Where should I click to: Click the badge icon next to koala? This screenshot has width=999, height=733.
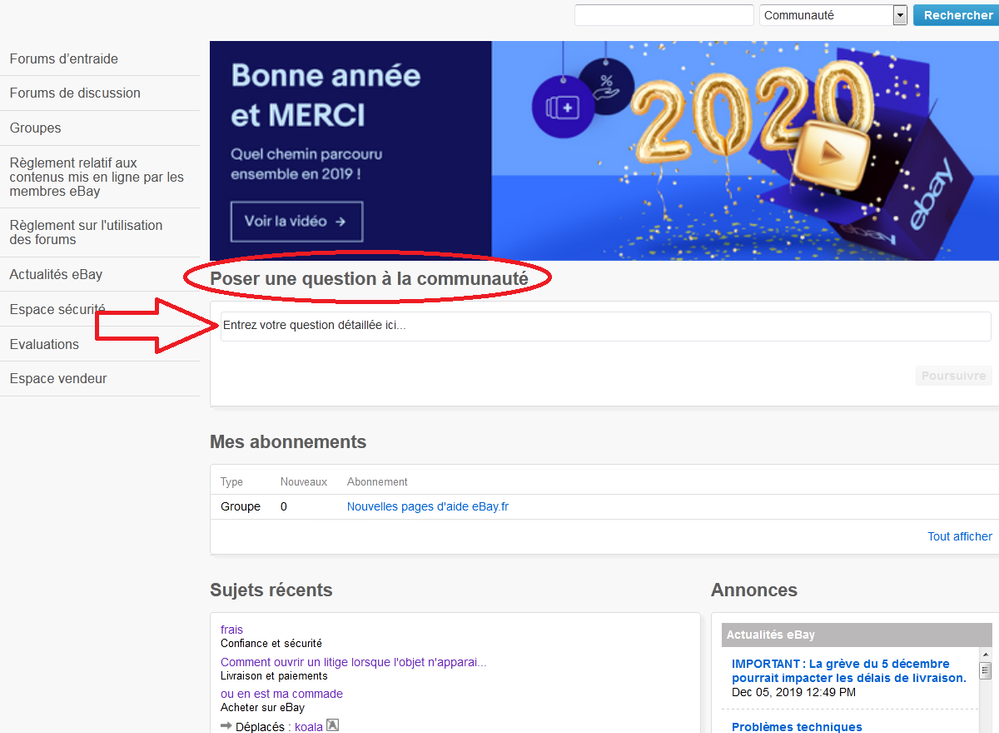tap(333, 725)
